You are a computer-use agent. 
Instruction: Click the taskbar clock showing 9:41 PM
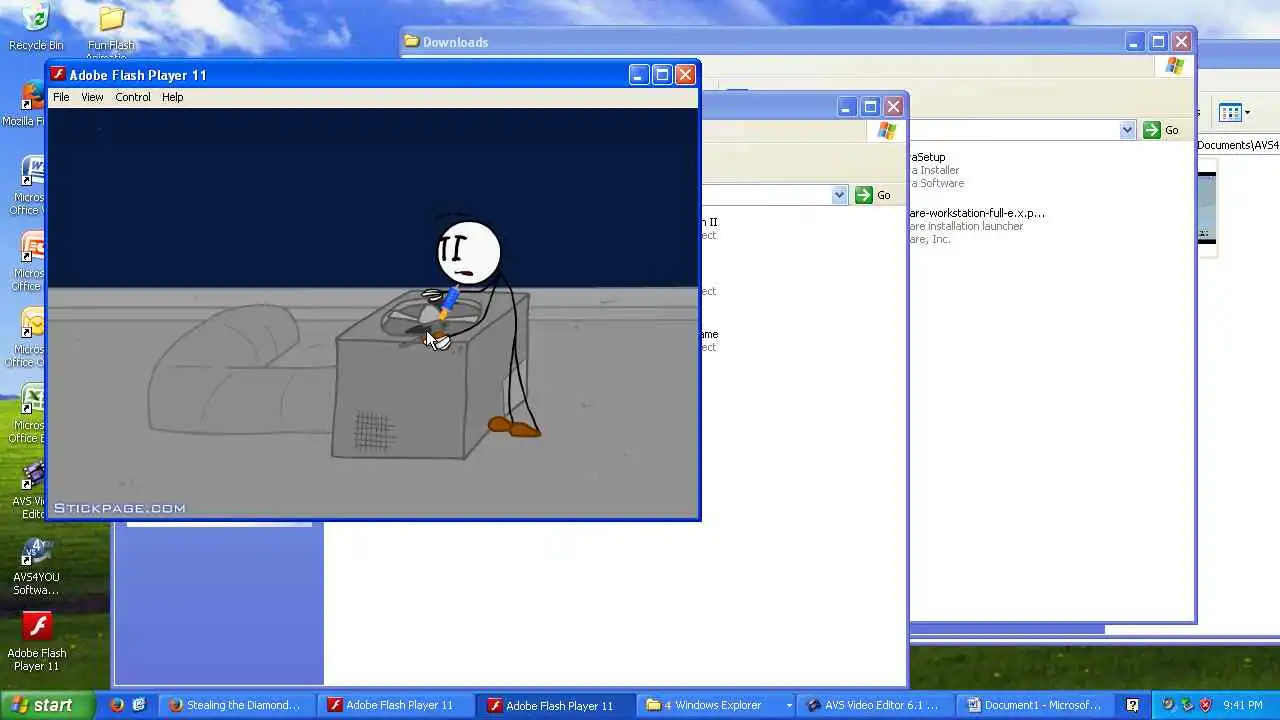pyautogui.click(x=1243, y=705)
